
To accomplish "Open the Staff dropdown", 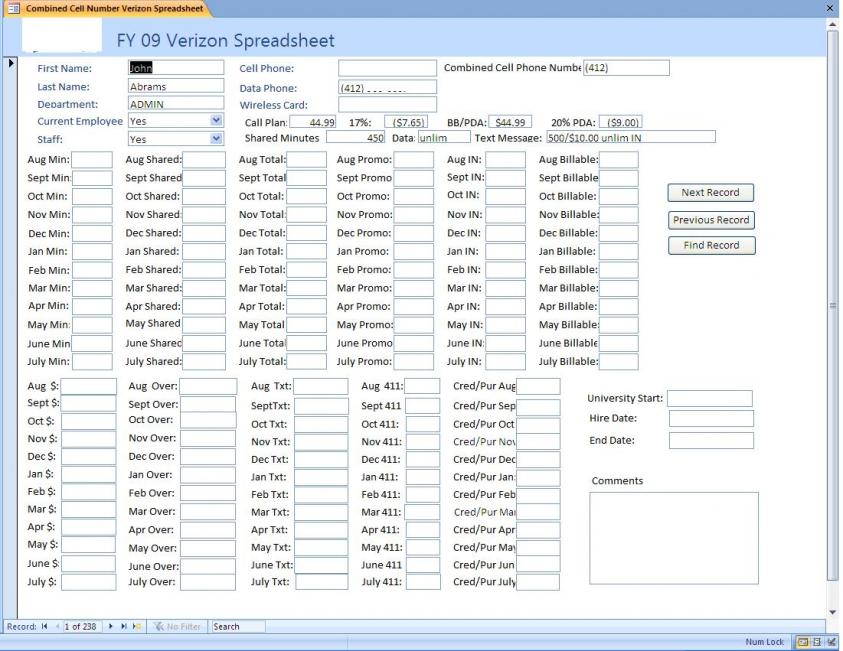I will [216, 139].
